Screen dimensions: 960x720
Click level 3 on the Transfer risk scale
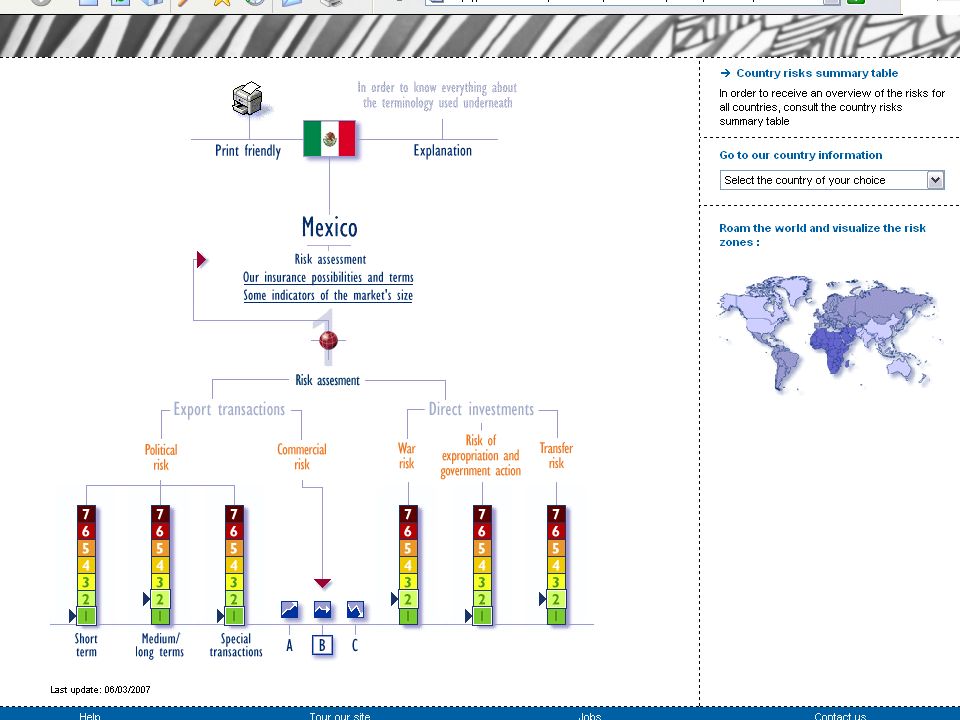click(x=556, y=582)
